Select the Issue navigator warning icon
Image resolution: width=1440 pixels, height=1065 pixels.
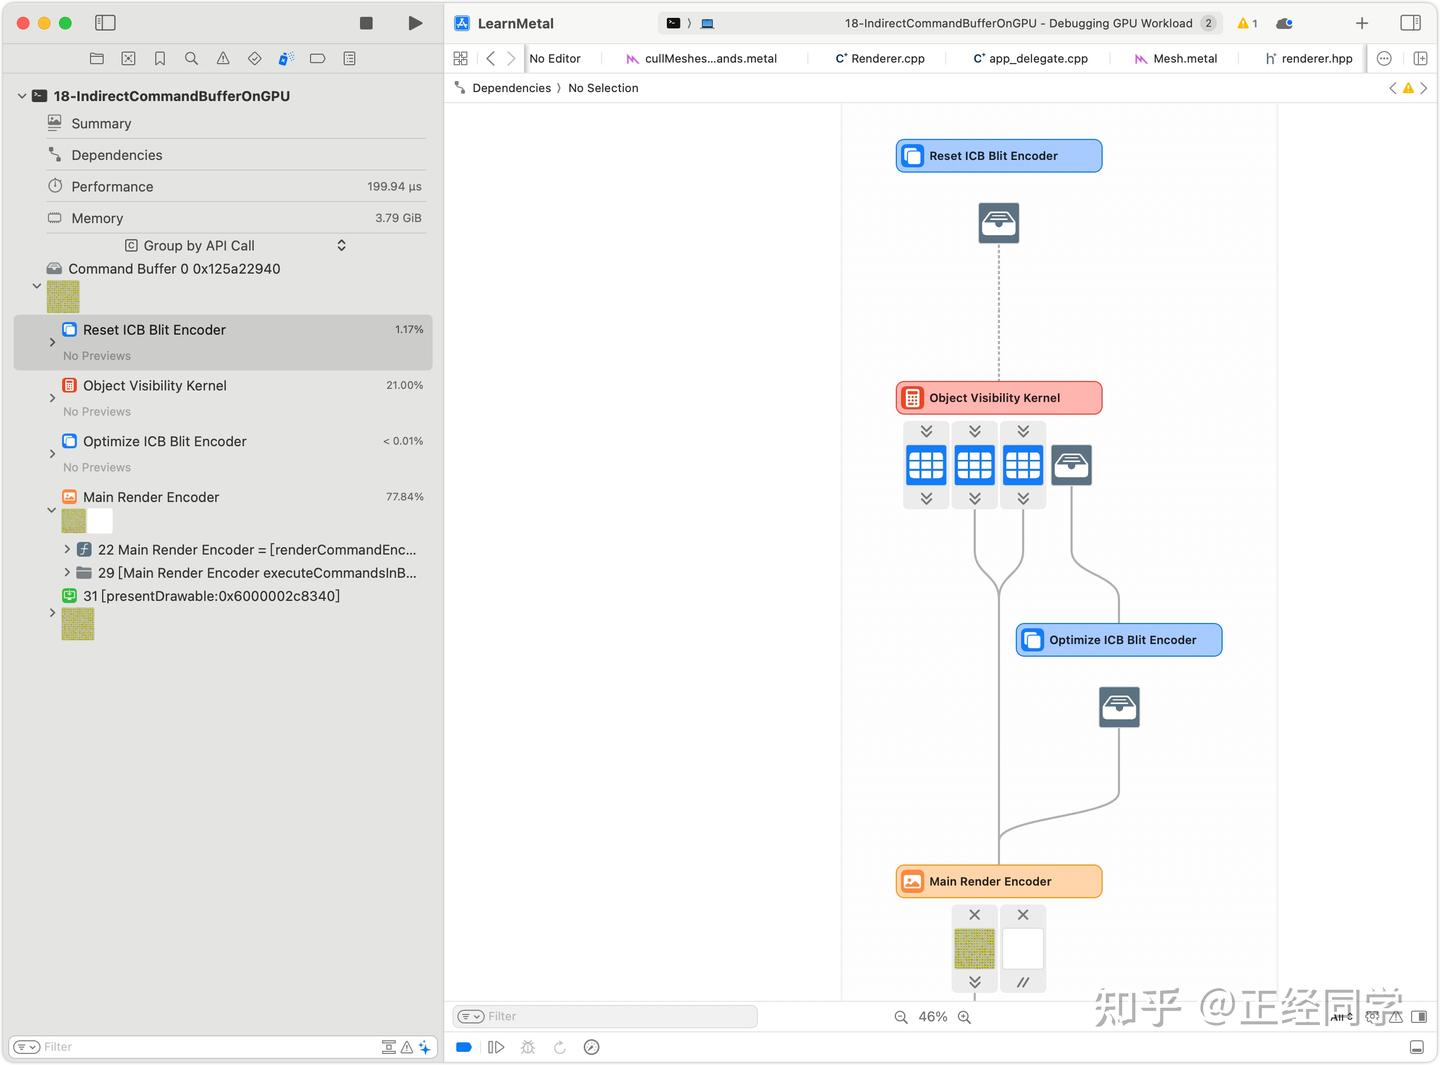tap(223, 59)
